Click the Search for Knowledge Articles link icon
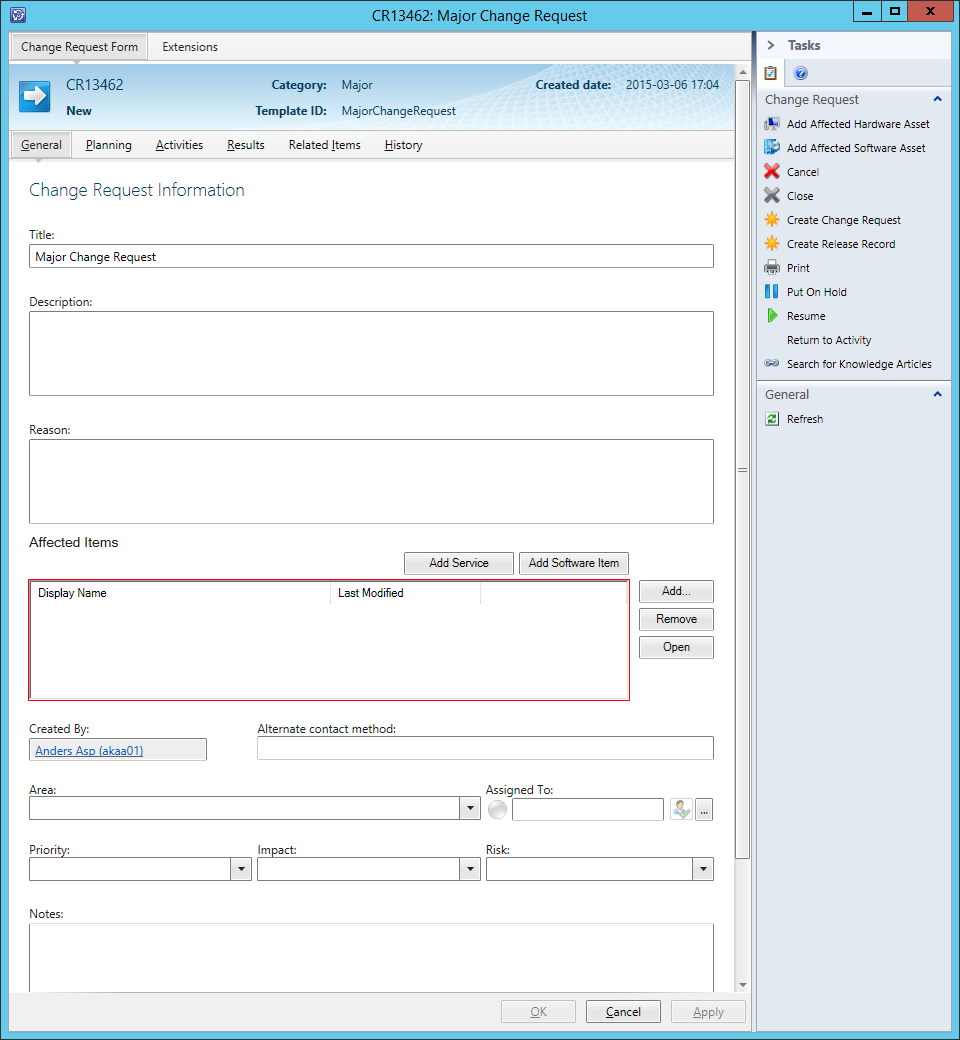 pyautogui.click(x=772, y=363)
